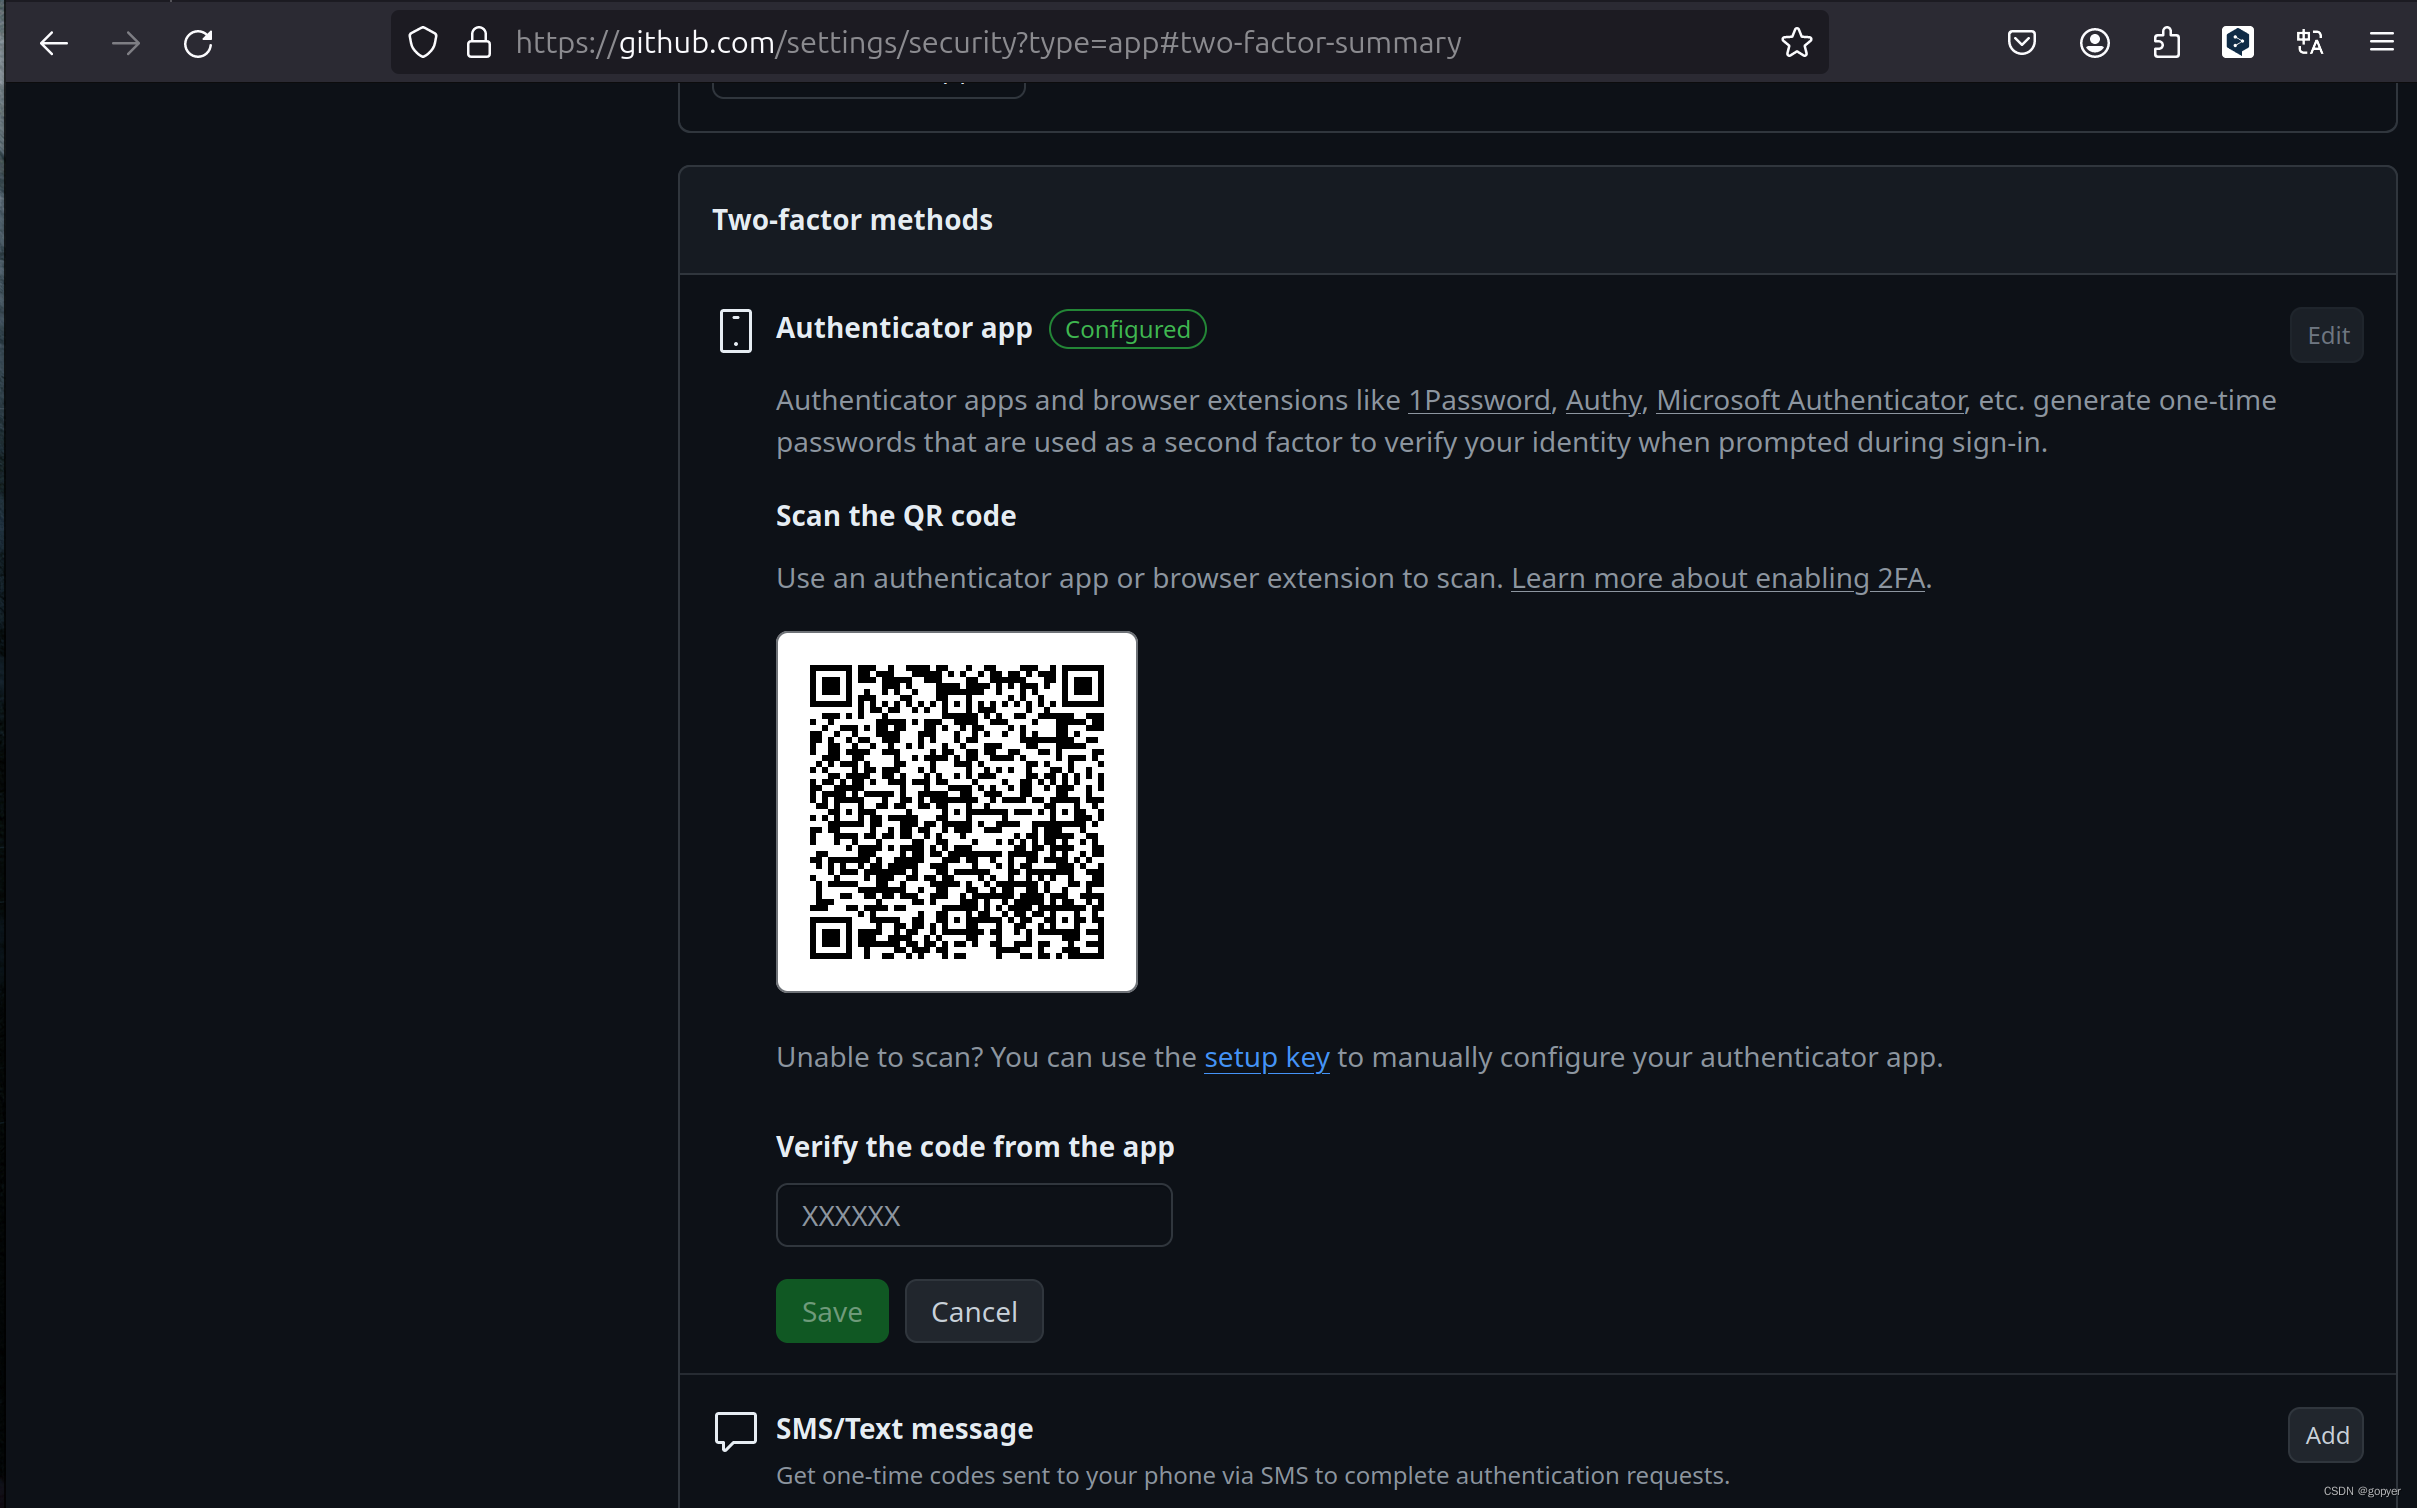The image size is (2417, 1508).
Task: Click the translate page extension icon
Action: click(2310, 43)
